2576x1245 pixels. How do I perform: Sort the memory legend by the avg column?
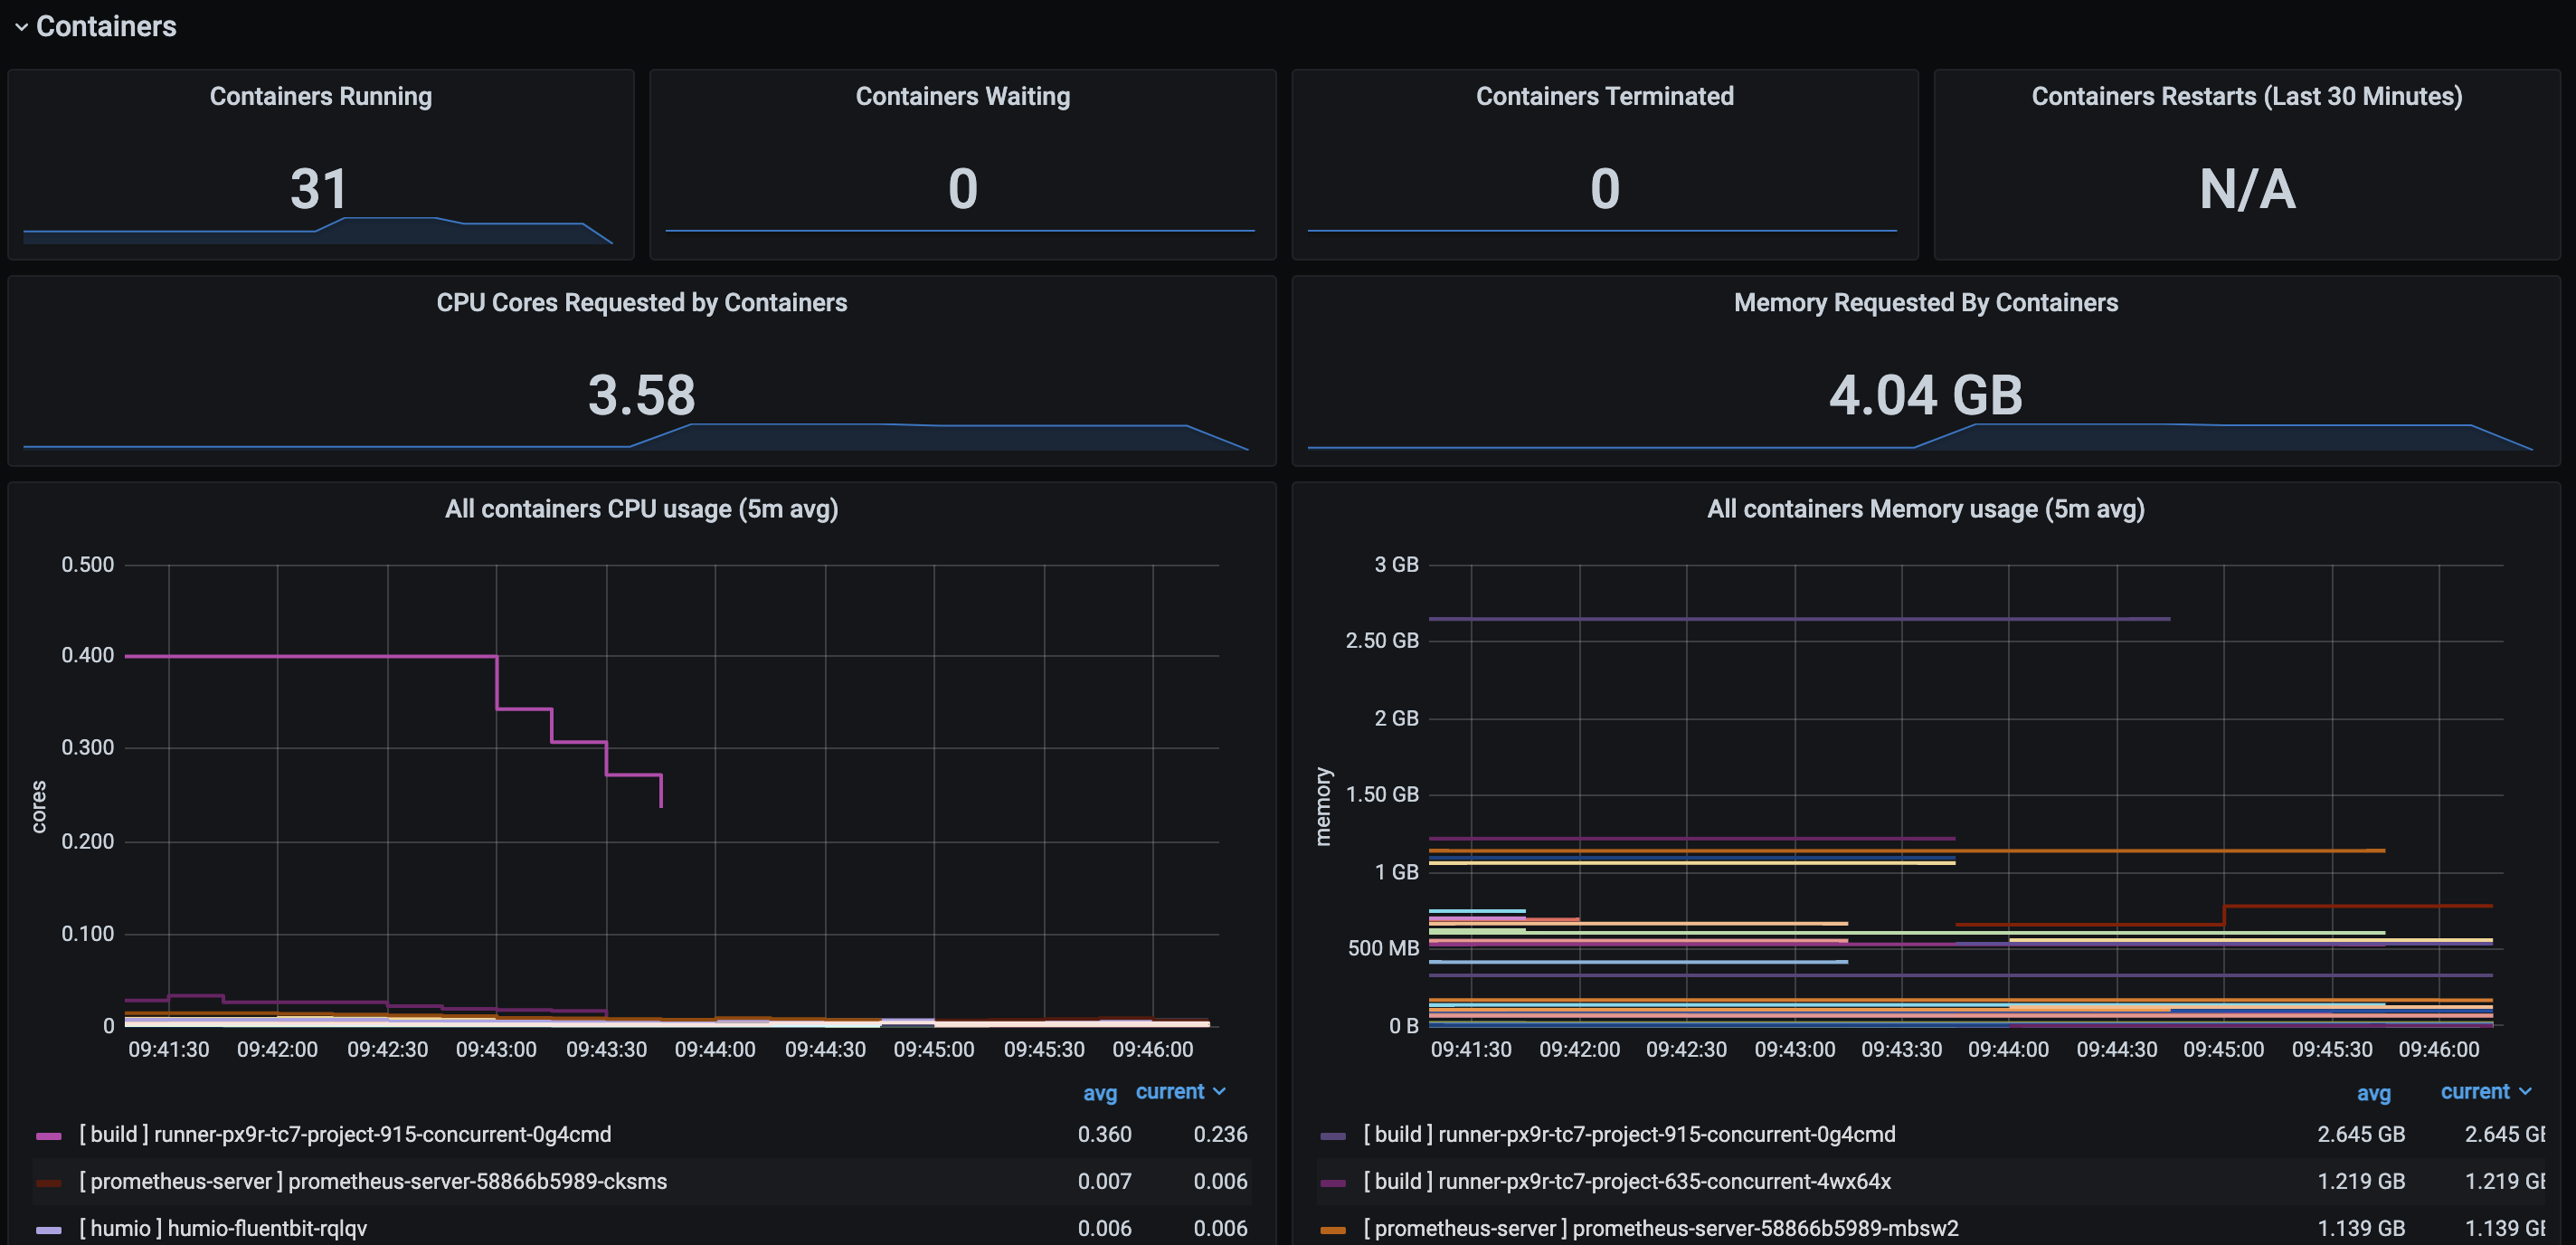pyautogui.click(x=2373, y=1093)
